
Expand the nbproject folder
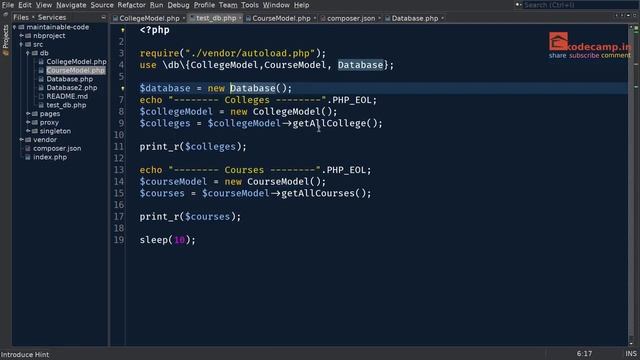click(x=21, y=36)
